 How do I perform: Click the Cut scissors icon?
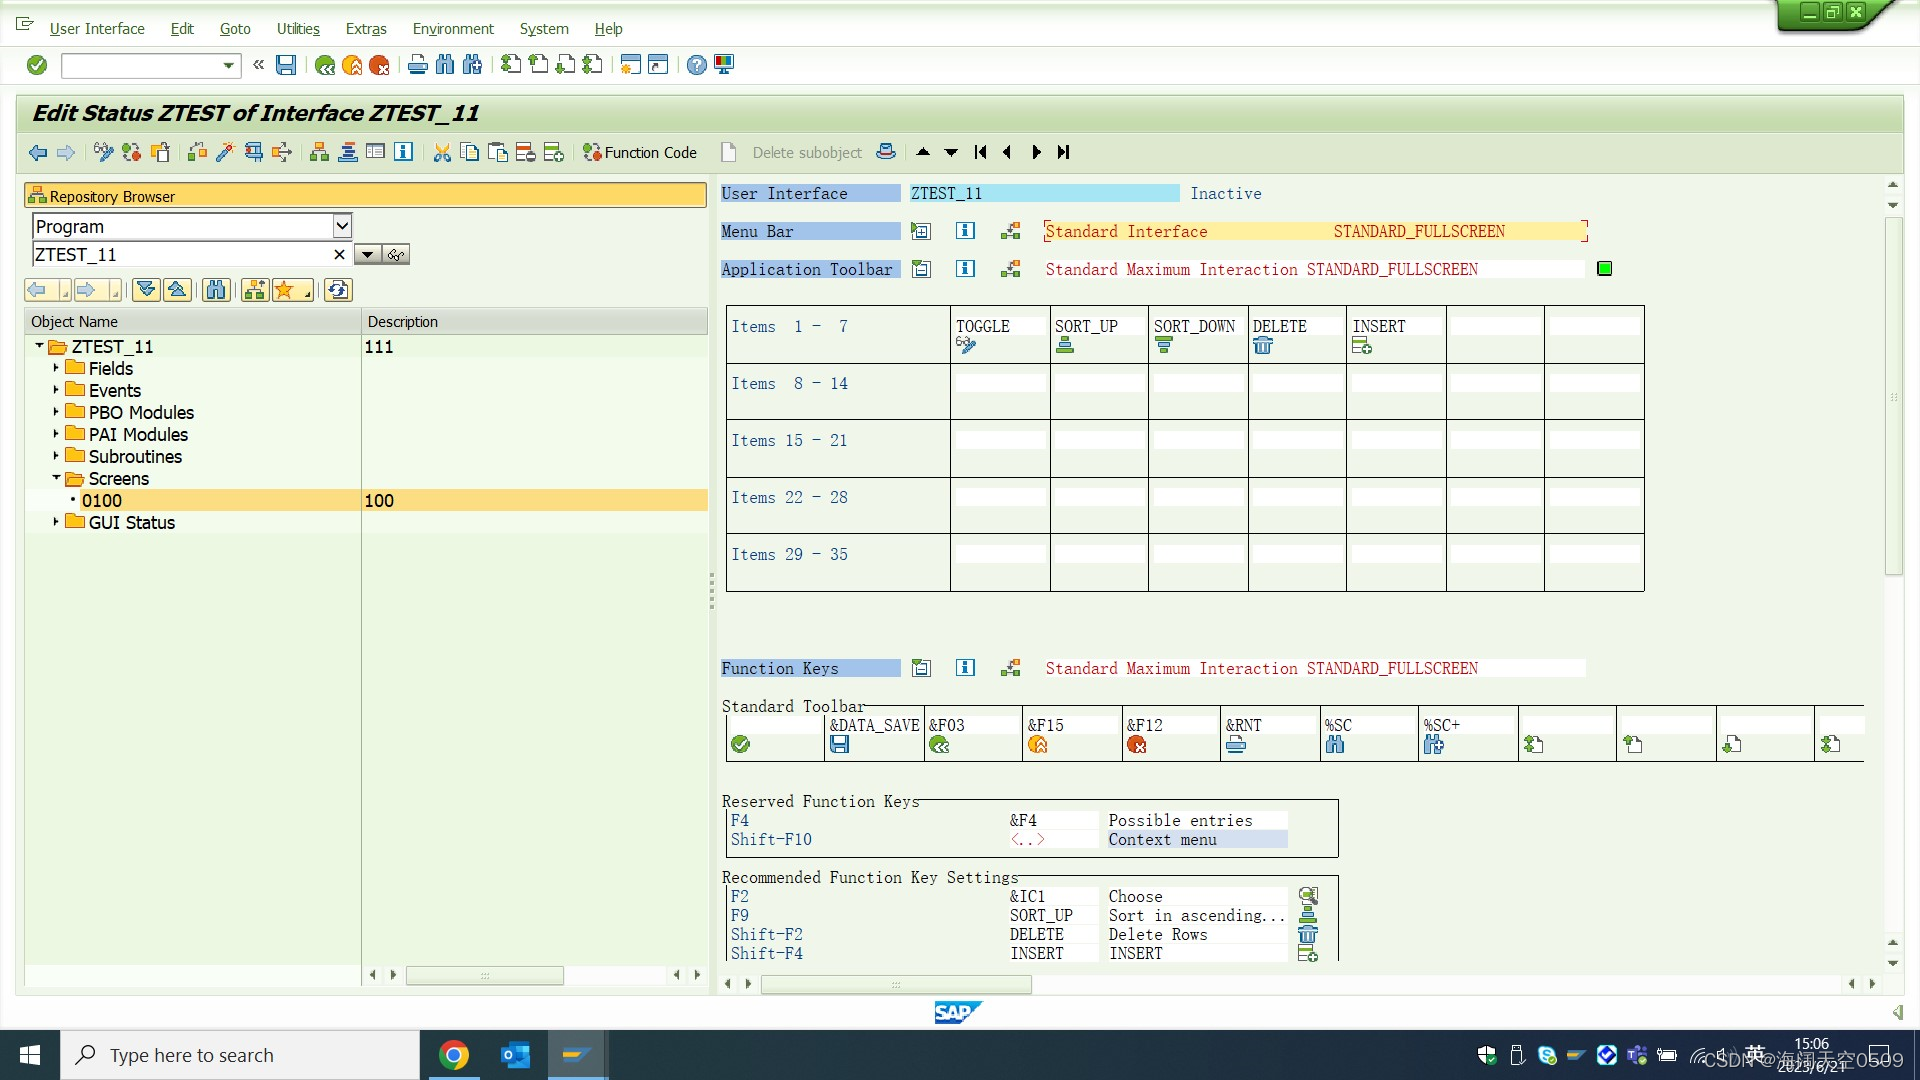point(441,152)
